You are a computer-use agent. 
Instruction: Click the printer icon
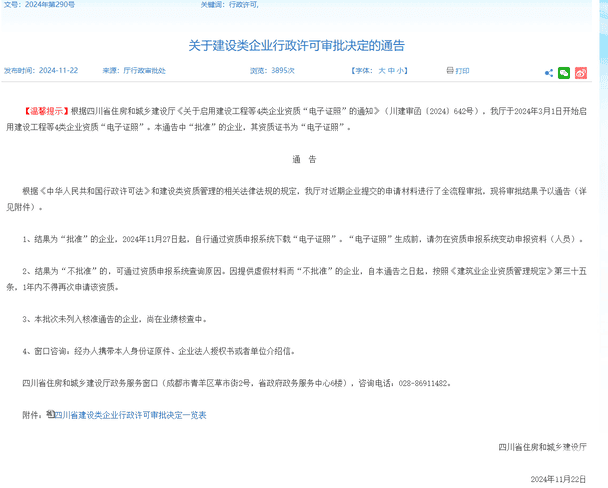coord(448,72)
